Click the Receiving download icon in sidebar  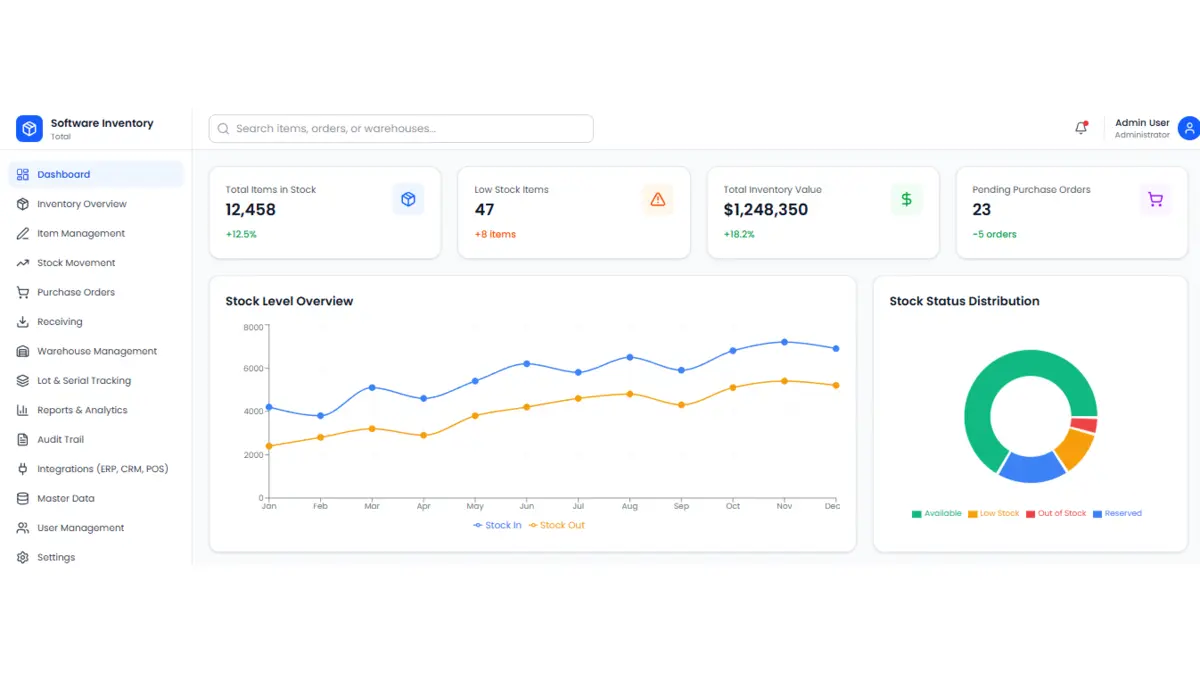[23, 322]
